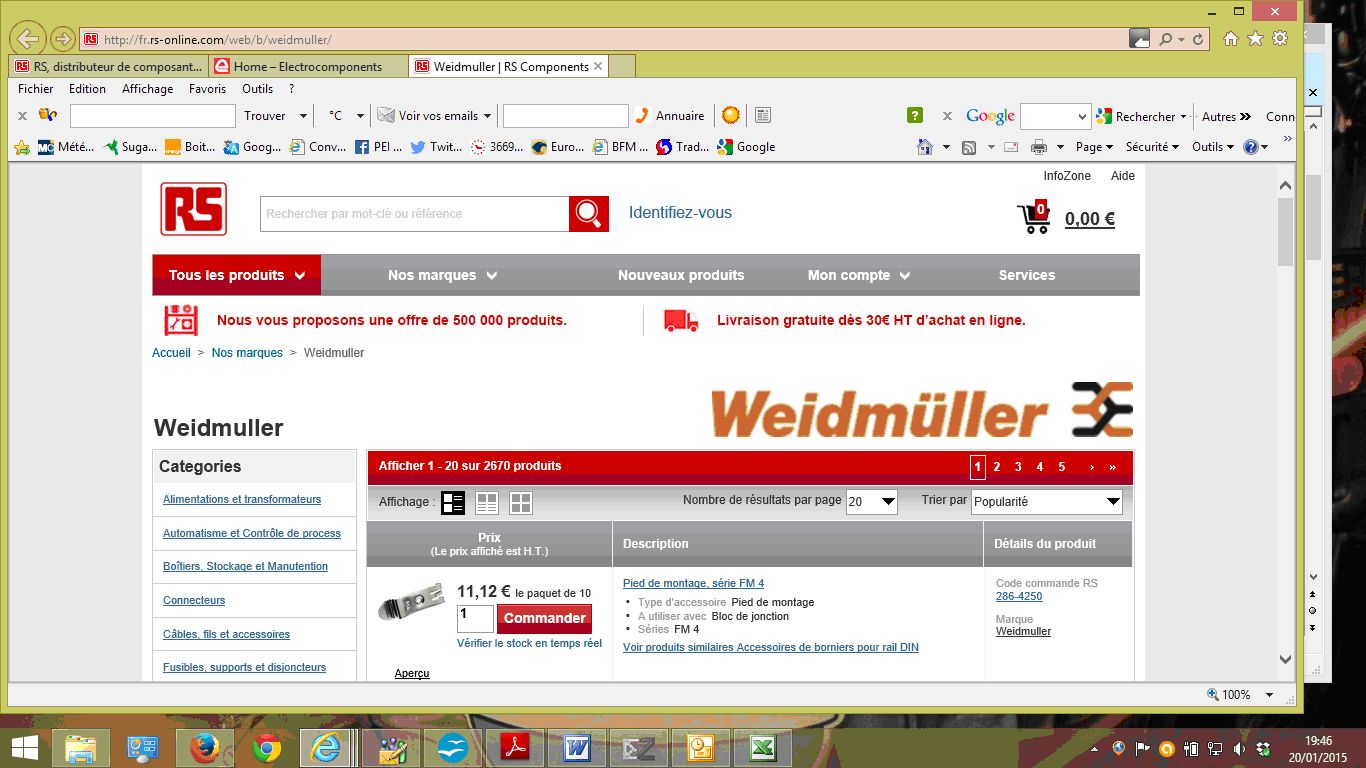Open IE home page icon at top right
The width and height of the screenshot is (1366, 768).
1231,39
